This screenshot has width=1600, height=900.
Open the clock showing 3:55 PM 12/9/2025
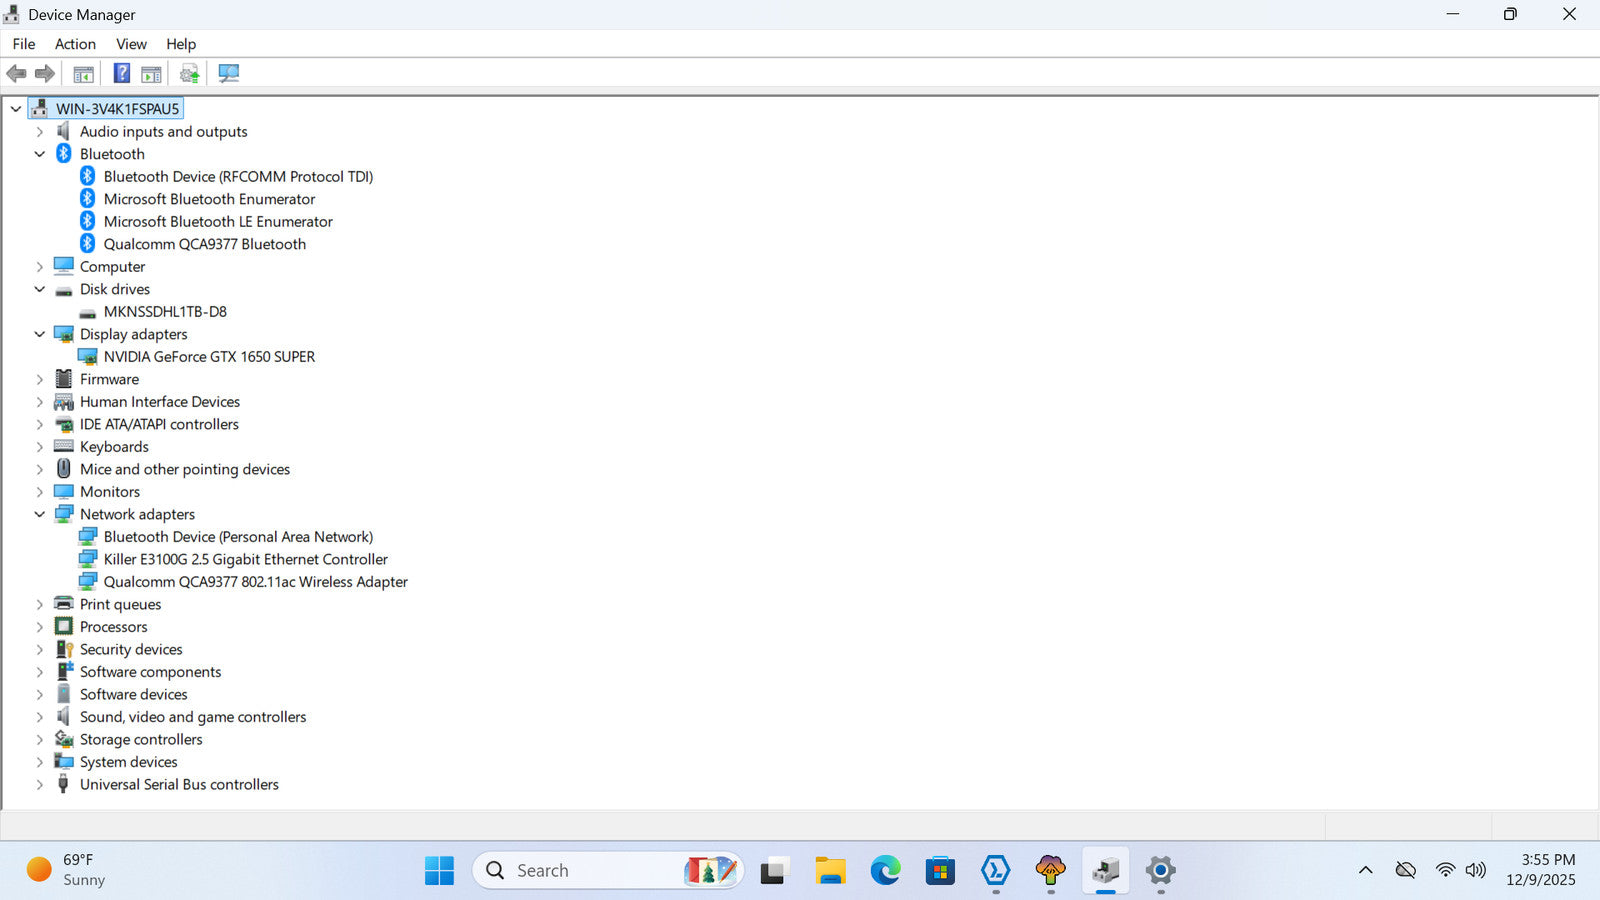click(x=1541, y=870)
